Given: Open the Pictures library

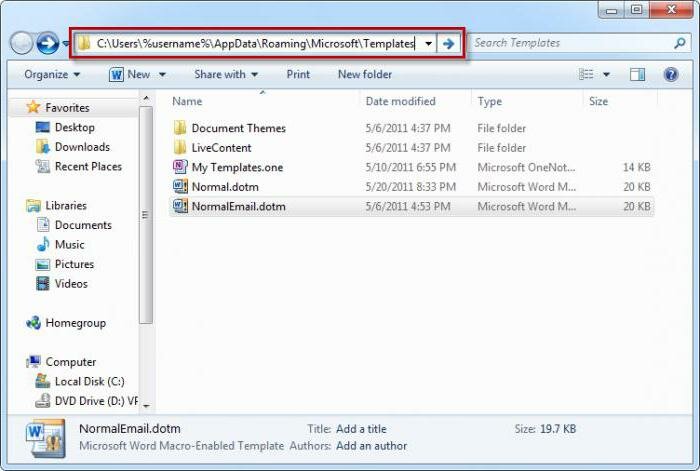Looking at the screenshot, I should coord(74,264).
